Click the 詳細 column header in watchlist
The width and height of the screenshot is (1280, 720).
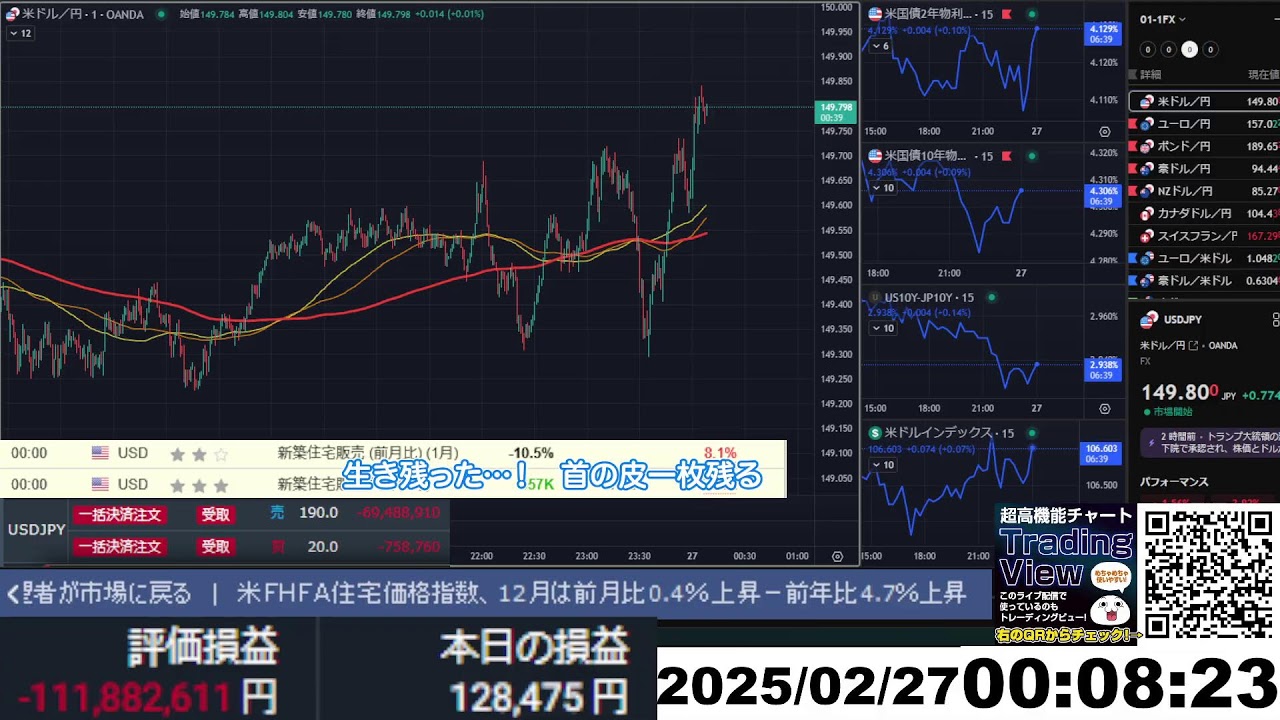(x=1151, y=75)
